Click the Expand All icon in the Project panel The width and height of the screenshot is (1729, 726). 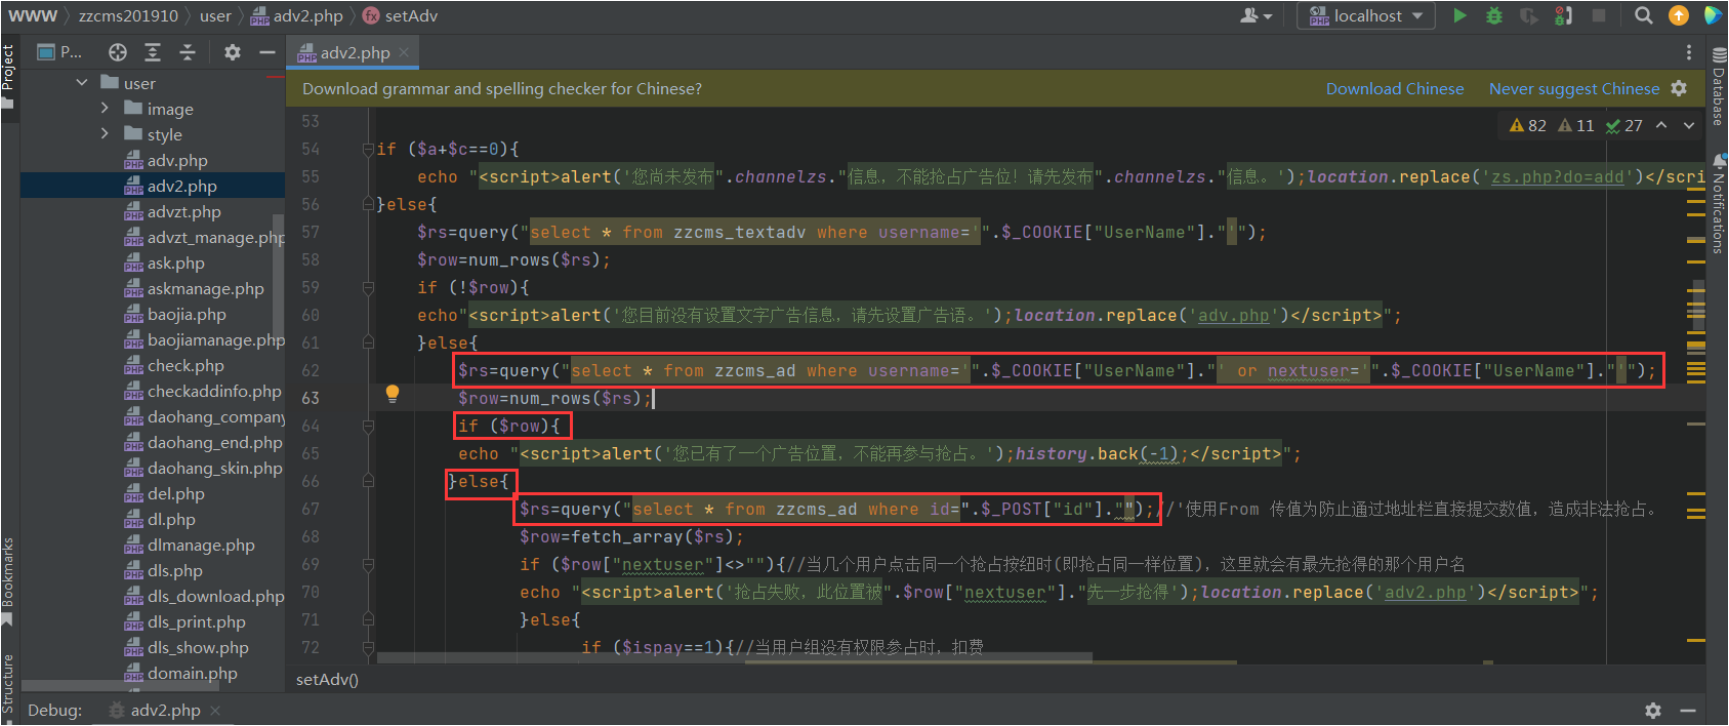pos(153,53)
